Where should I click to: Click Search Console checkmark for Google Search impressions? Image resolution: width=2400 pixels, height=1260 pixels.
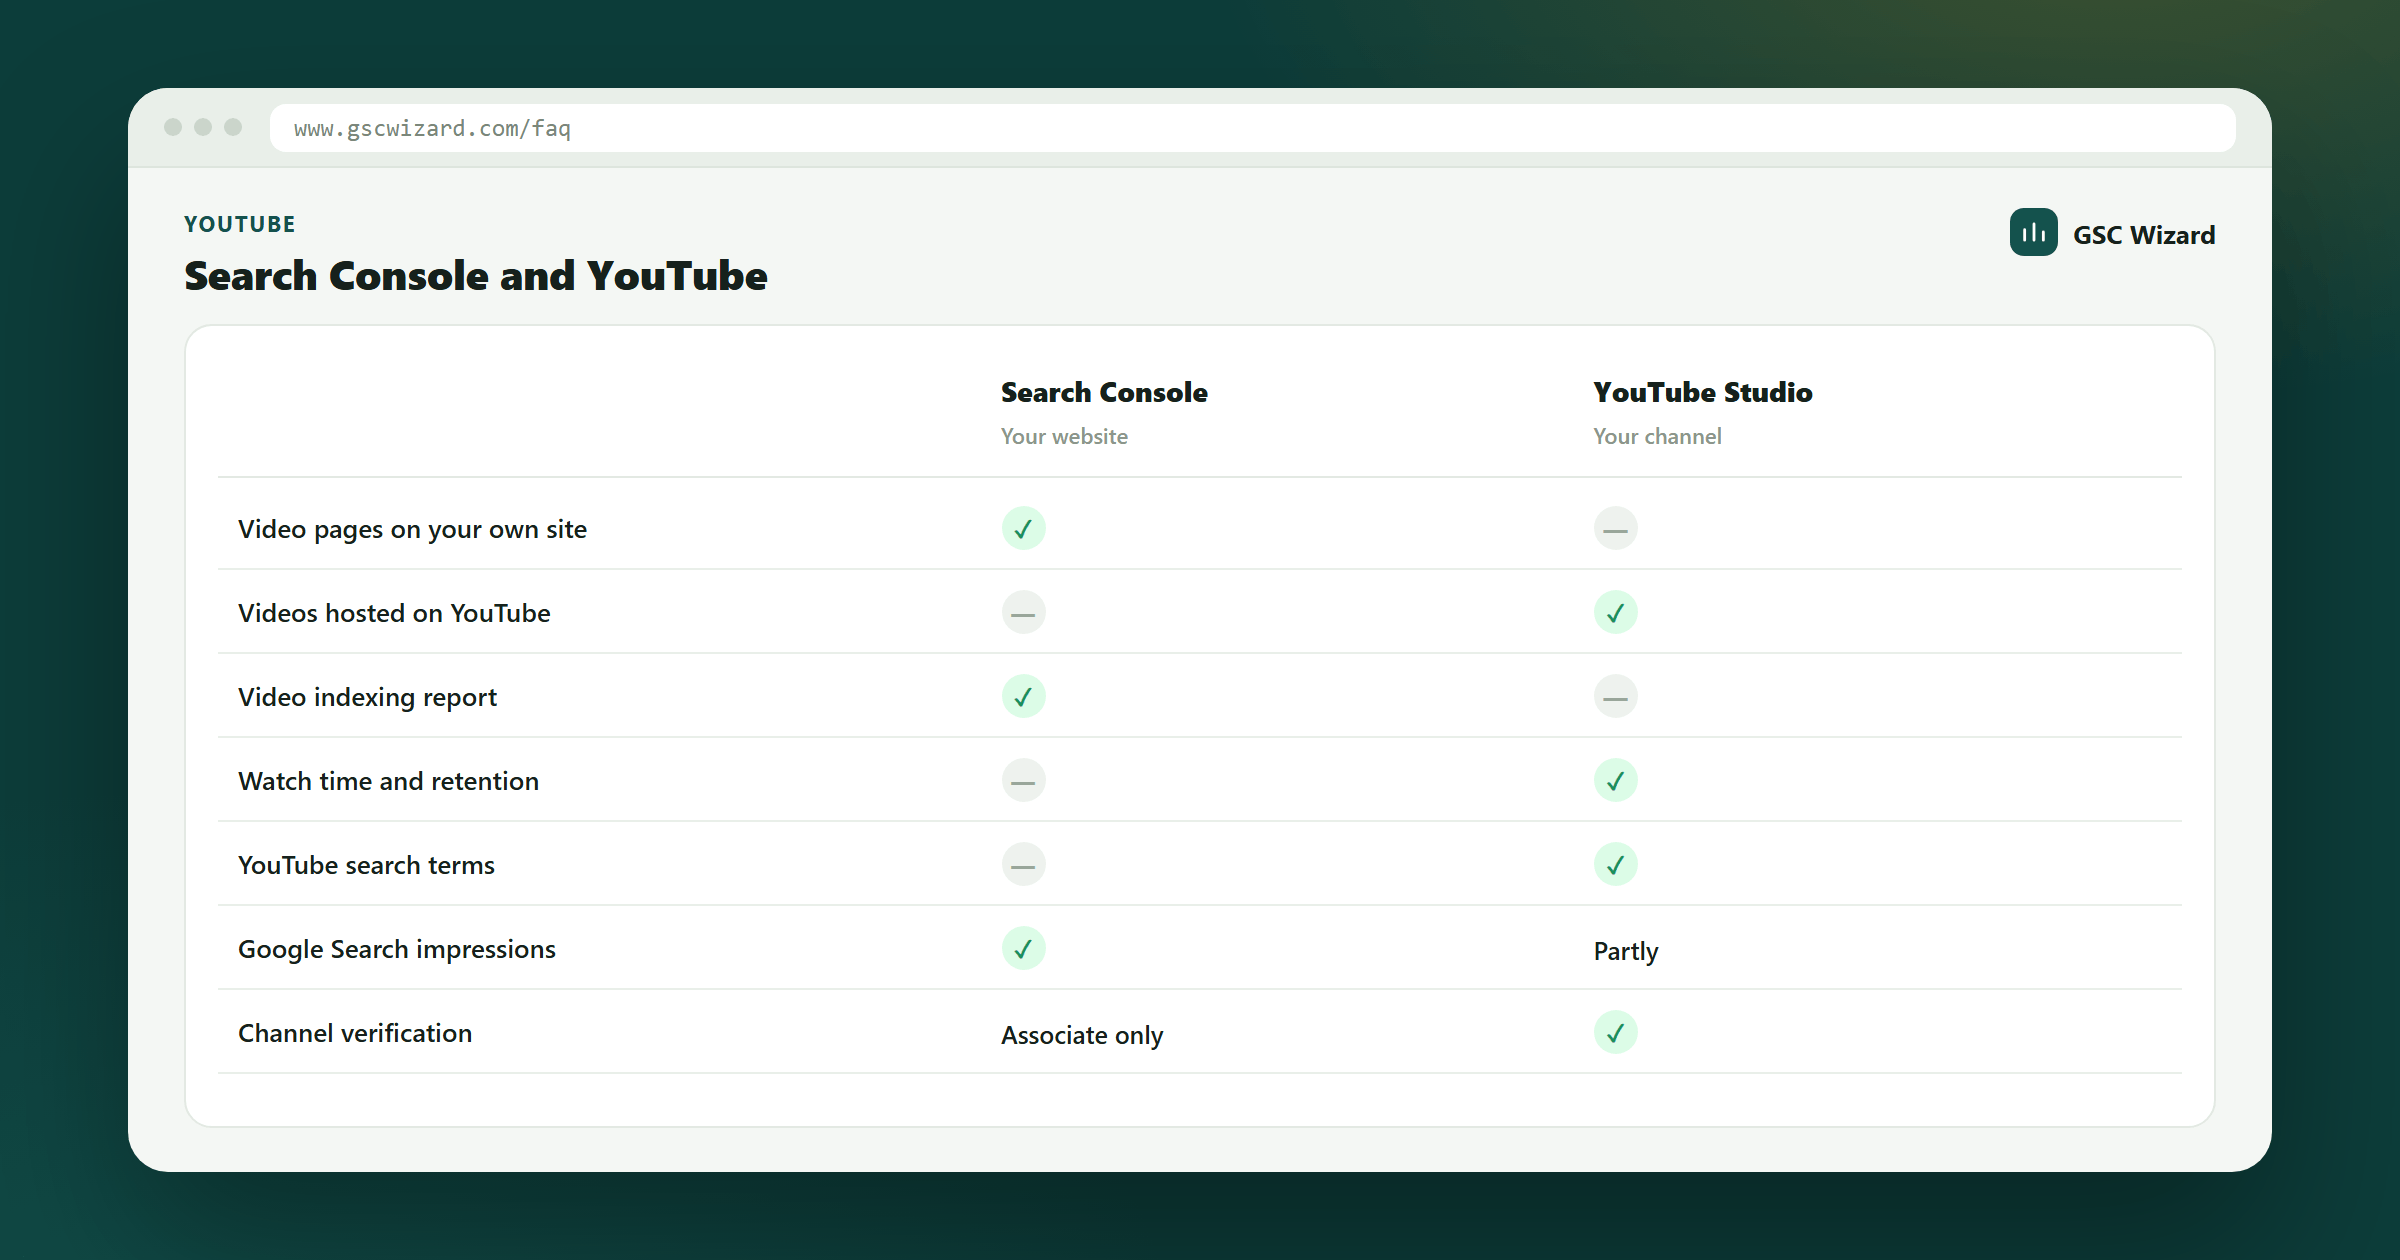point(1023,948)
